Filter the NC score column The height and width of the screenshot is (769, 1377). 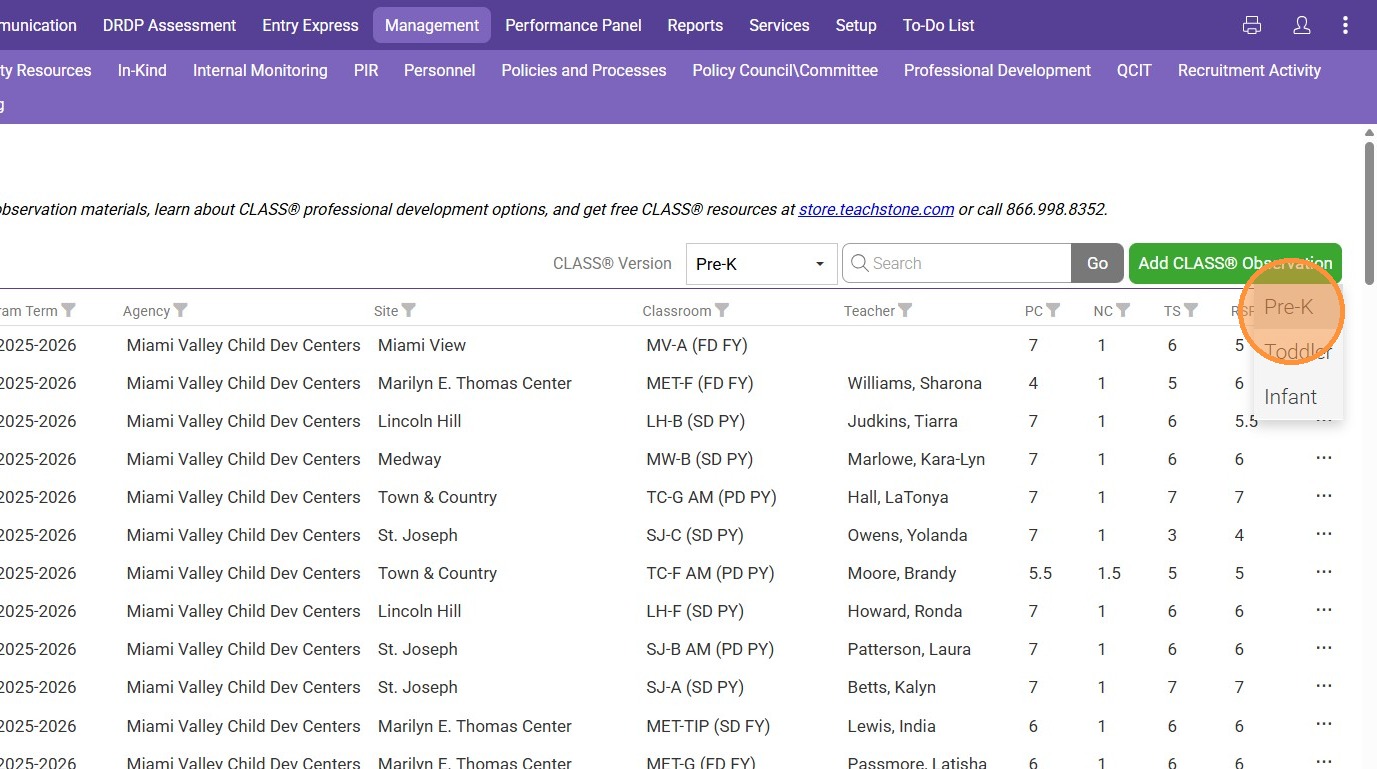(x=1123, y=311)
